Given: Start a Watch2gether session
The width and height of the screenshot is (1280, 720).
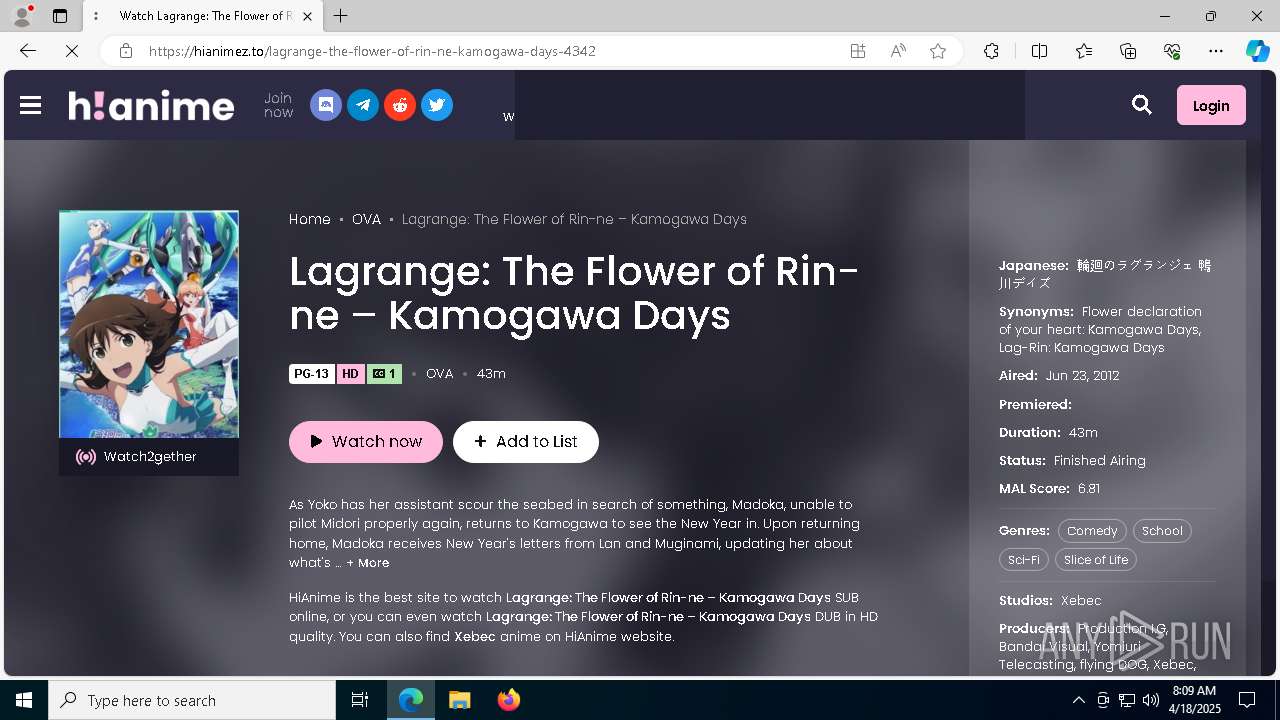Looking at the screenshot, I should [149, 457].
